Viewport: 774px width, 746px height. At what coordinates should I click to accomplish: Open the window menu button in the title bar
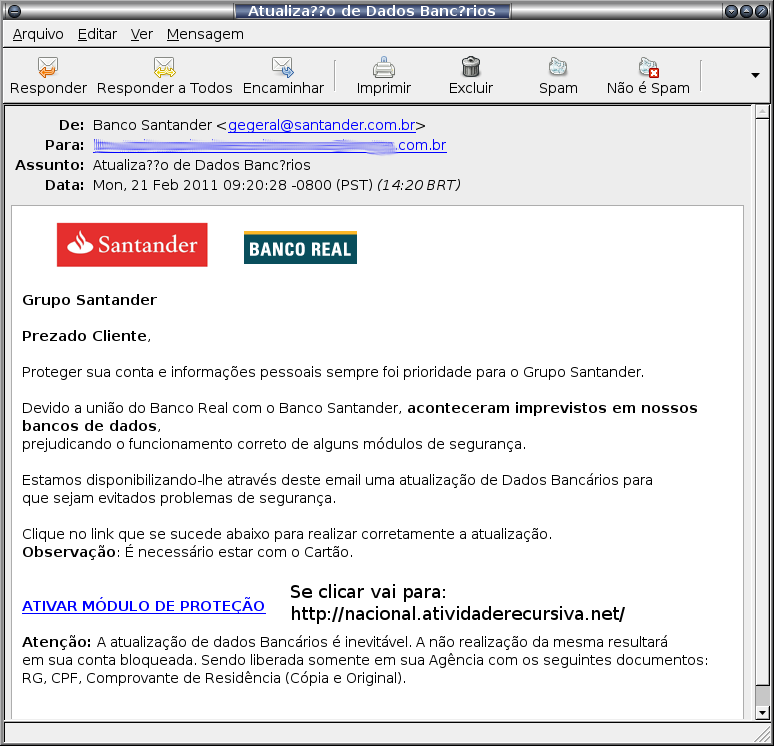pyautogui.click(x=14, y=10)
